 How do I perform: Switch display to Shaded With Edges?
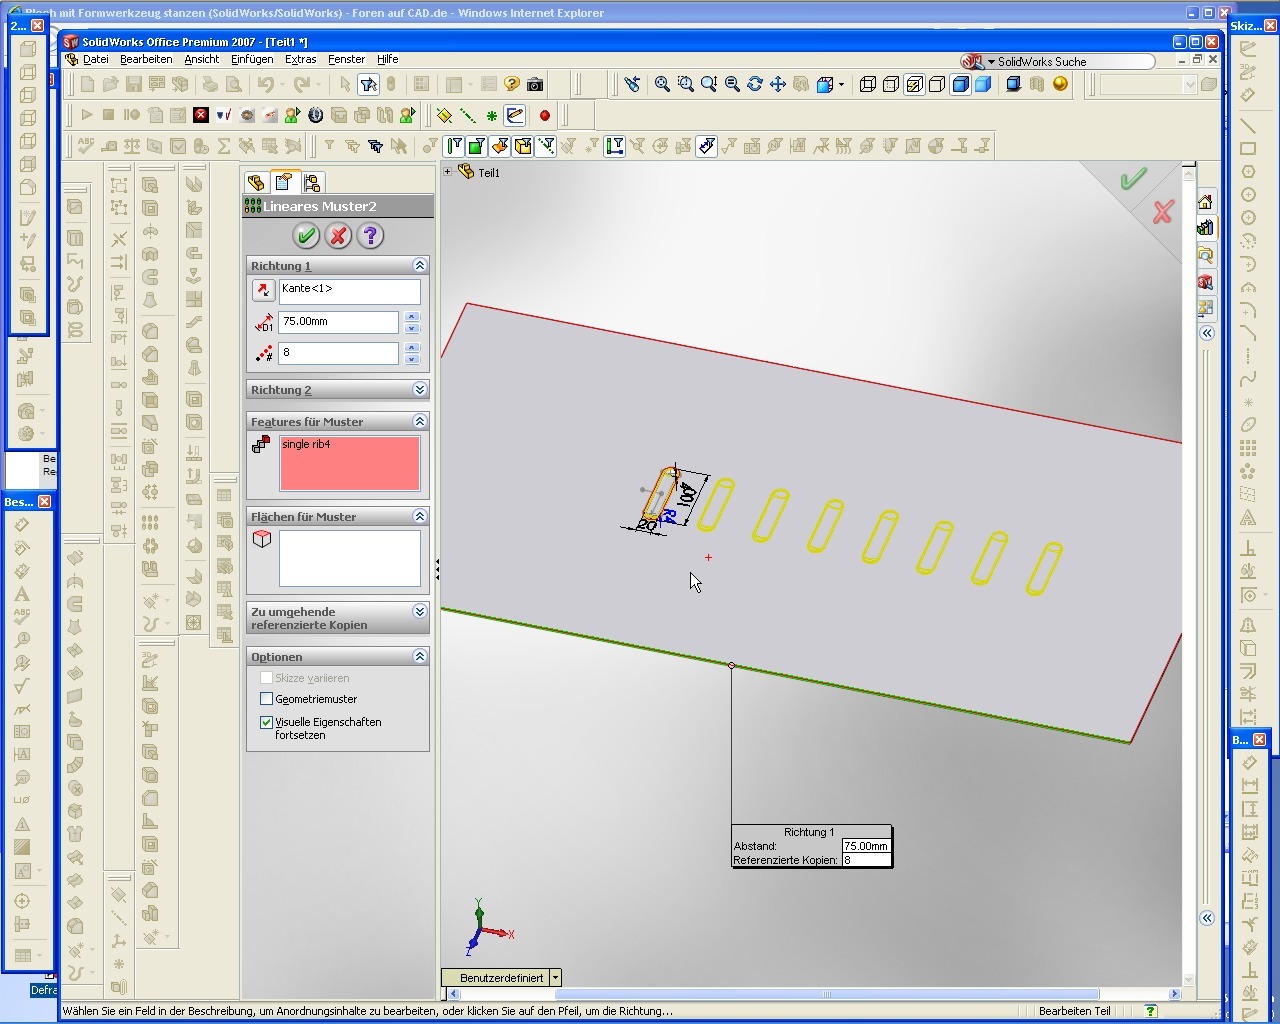point(960,85)
